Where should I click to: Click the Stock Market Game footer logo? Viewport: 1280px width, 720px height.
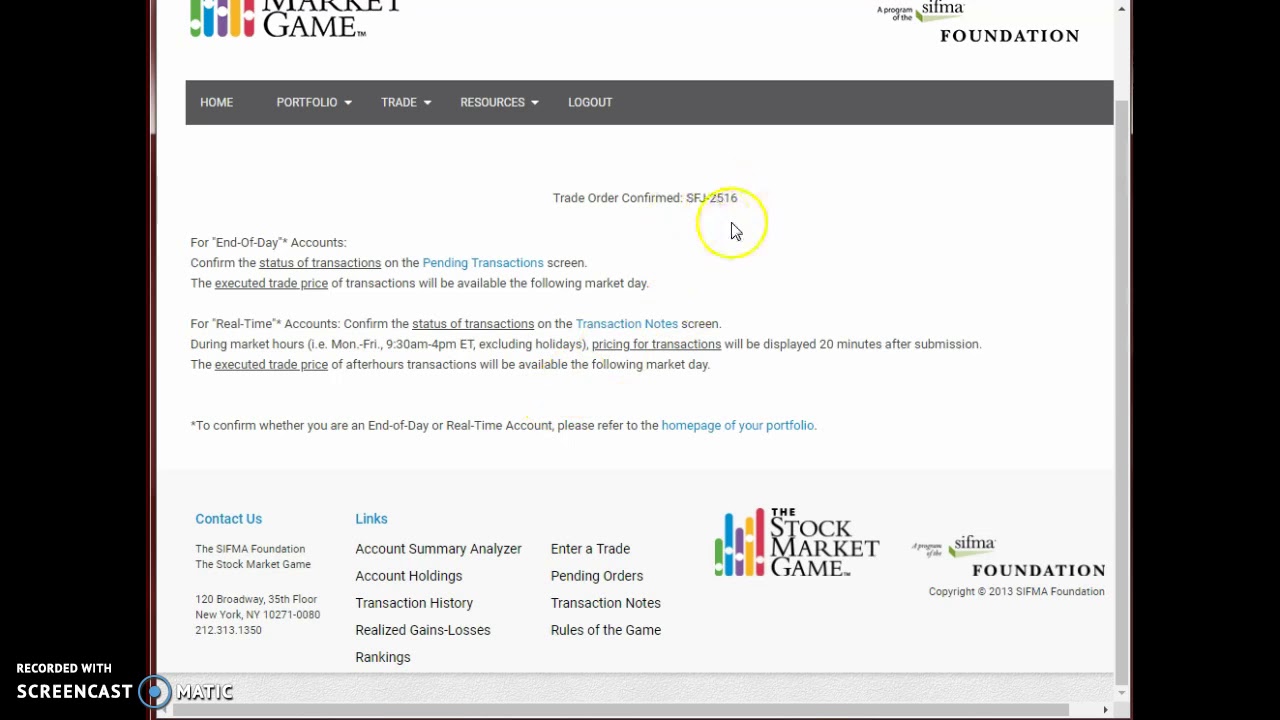[x=797, y=543]
